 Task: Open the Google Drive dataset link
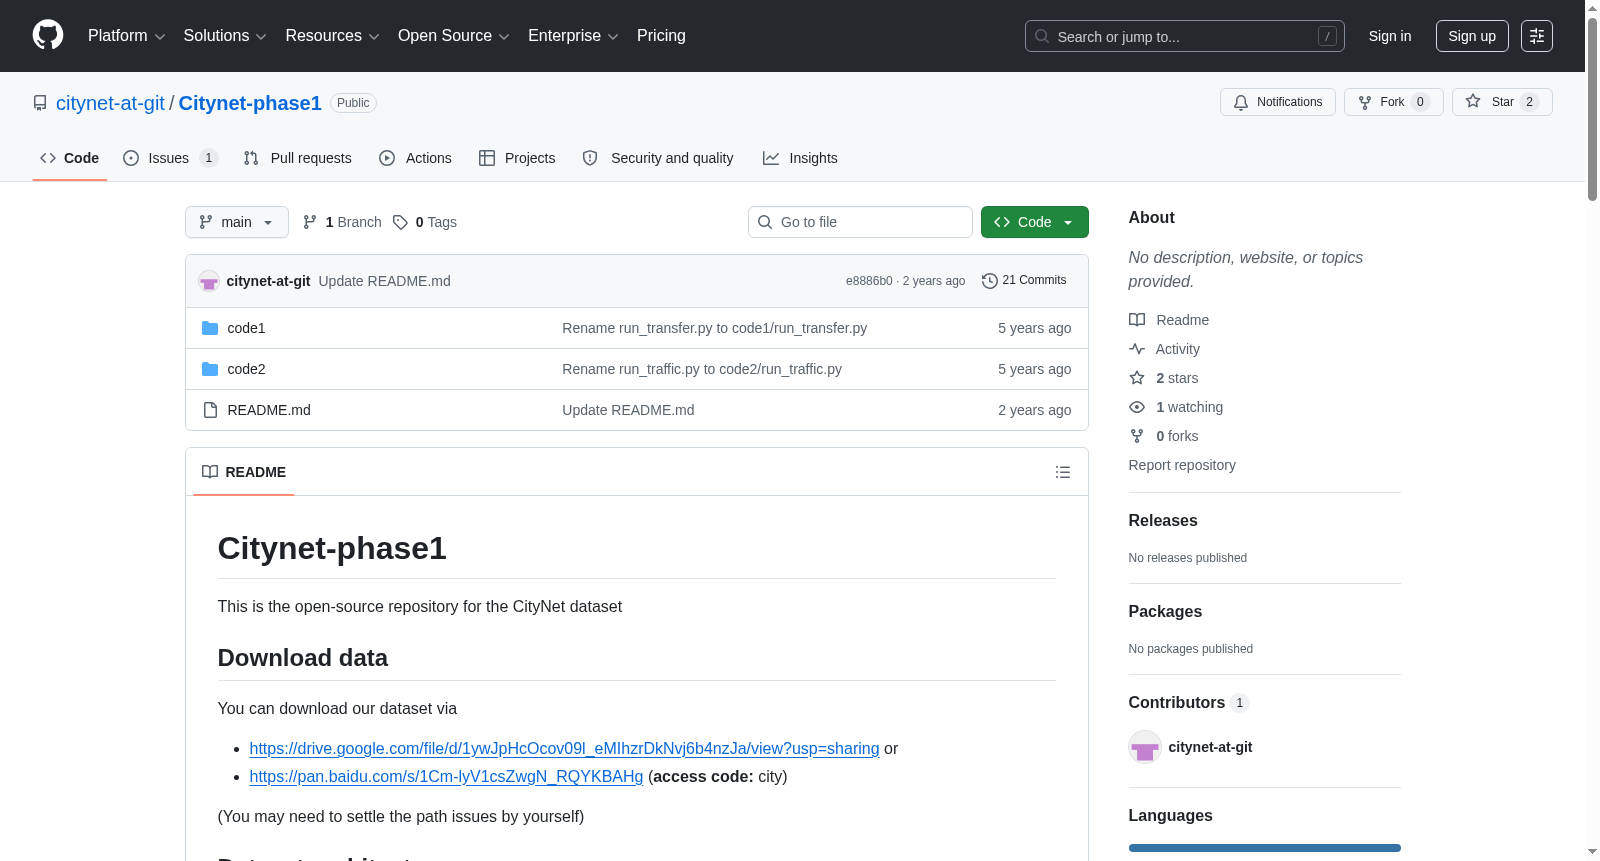click(564, 749)
